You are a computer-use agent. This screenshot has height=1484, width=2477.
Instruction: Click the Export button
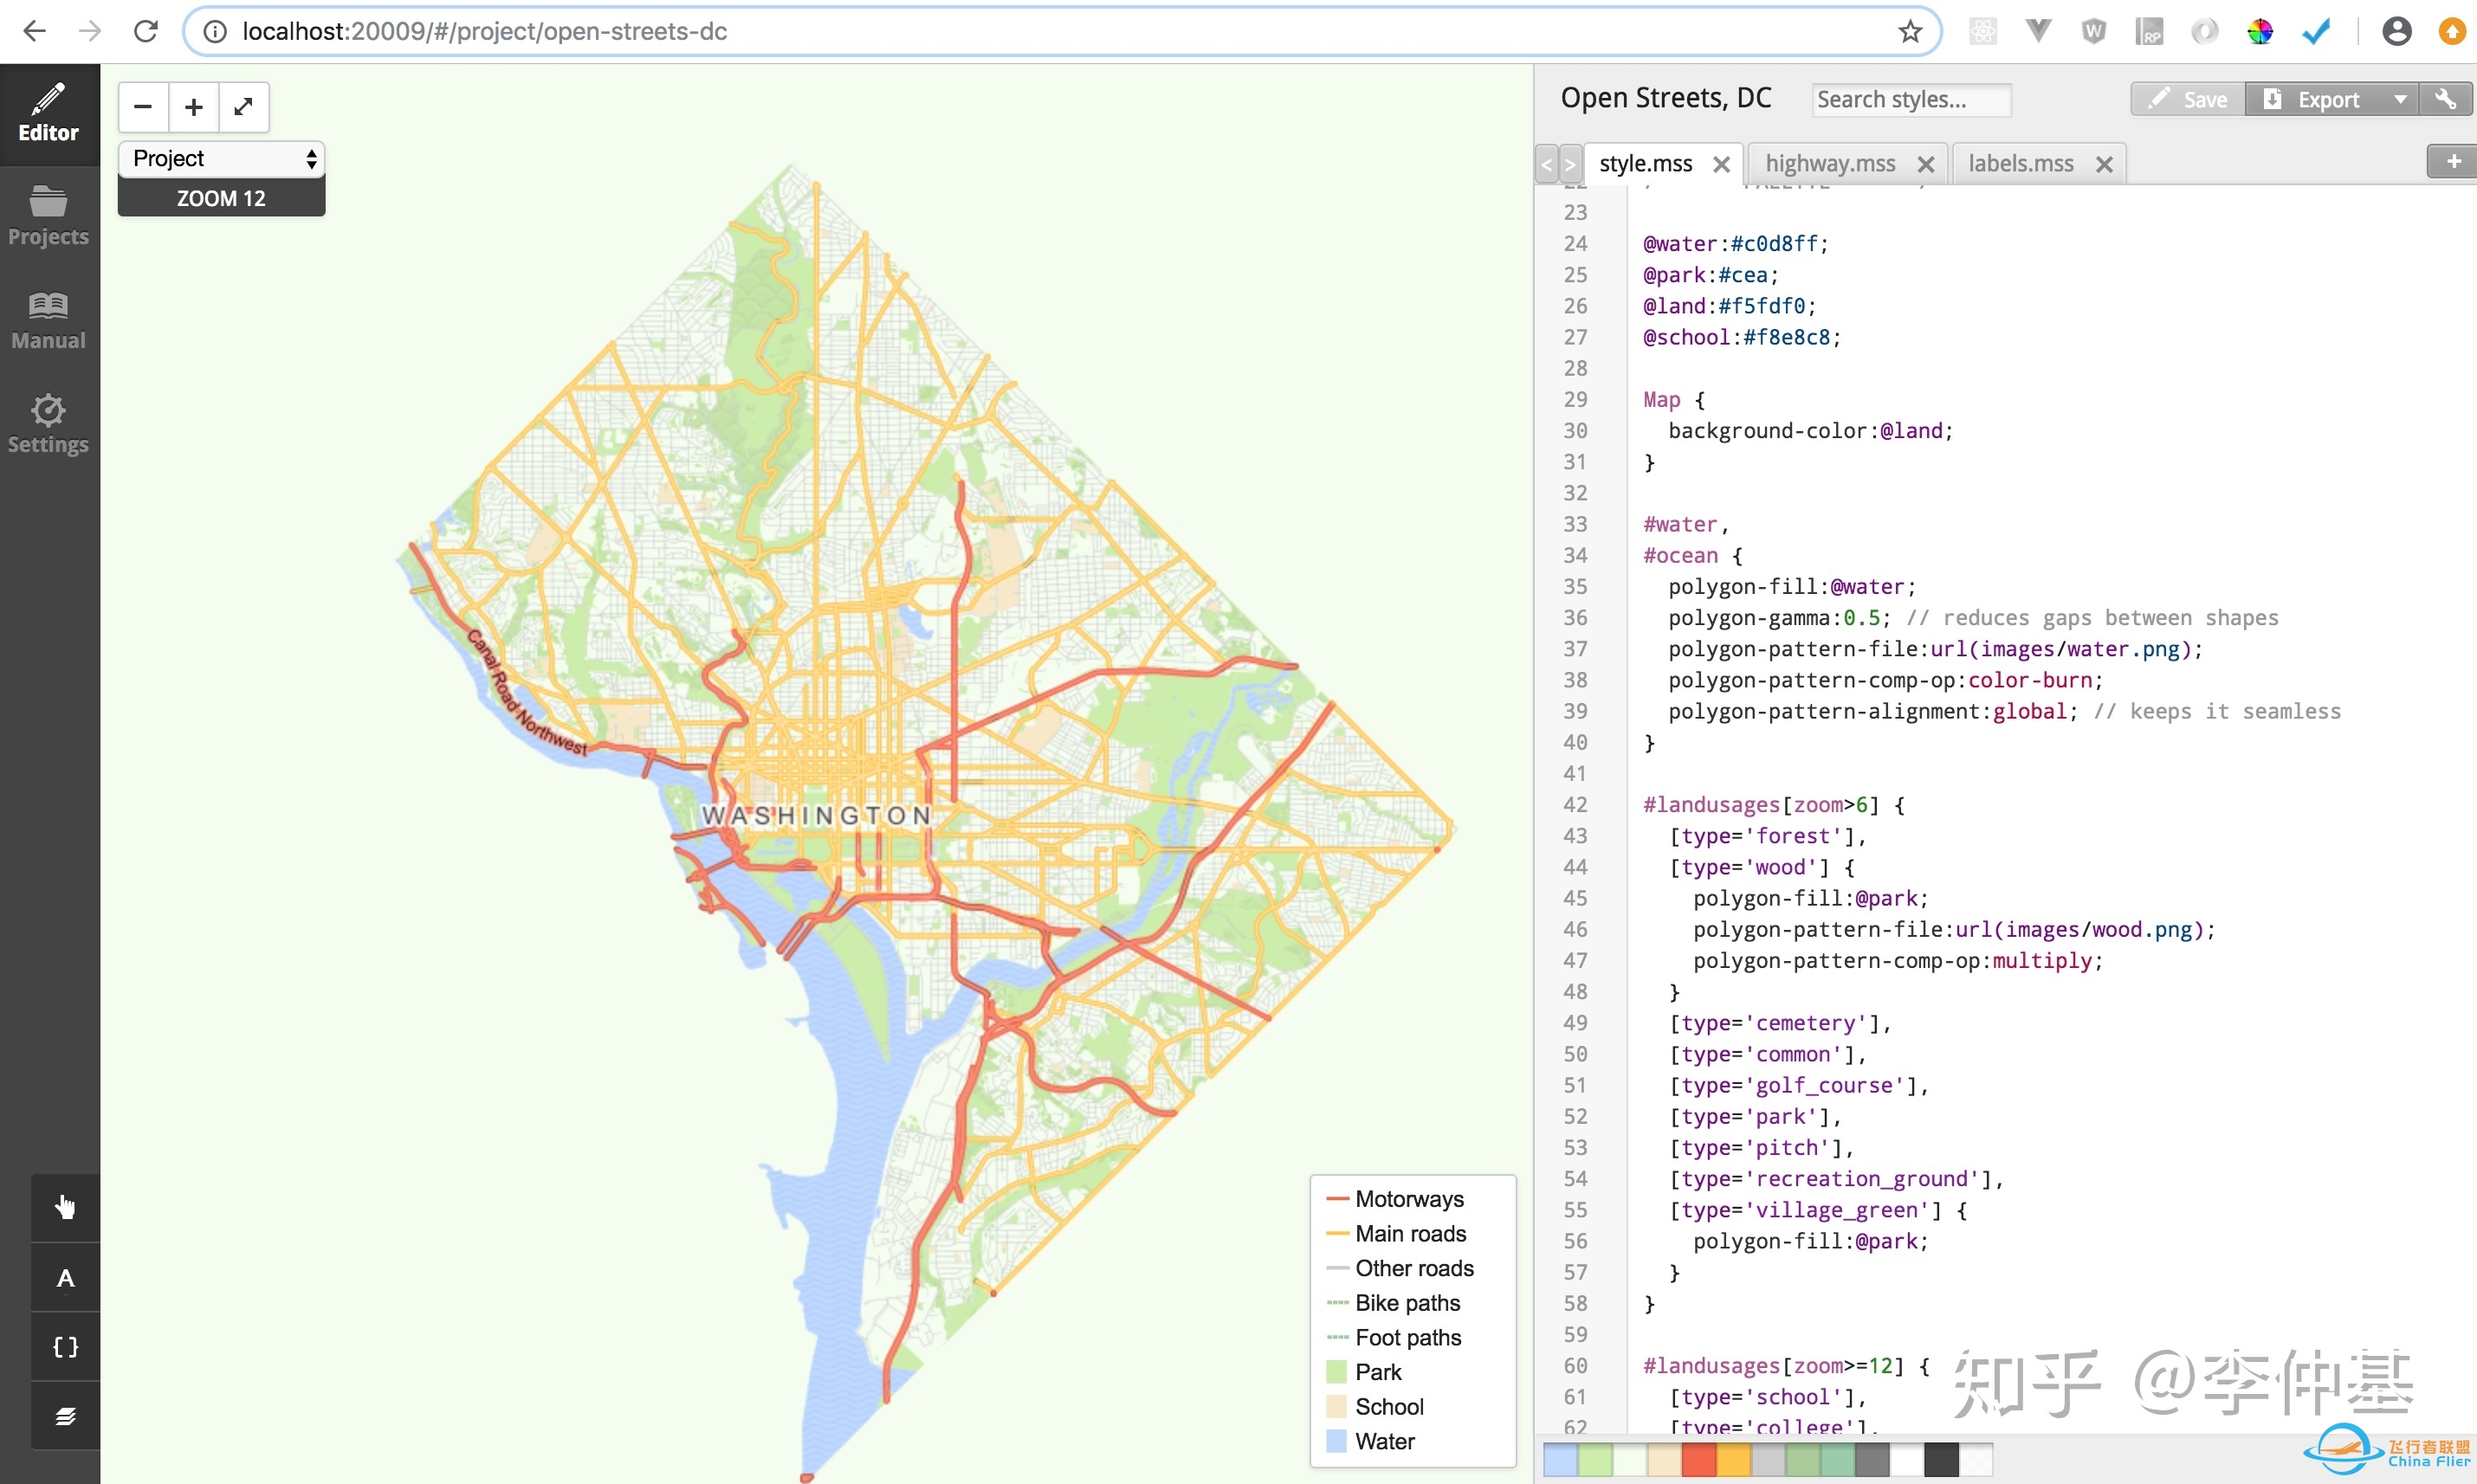pyautogui.click(x=2315, y=99)
